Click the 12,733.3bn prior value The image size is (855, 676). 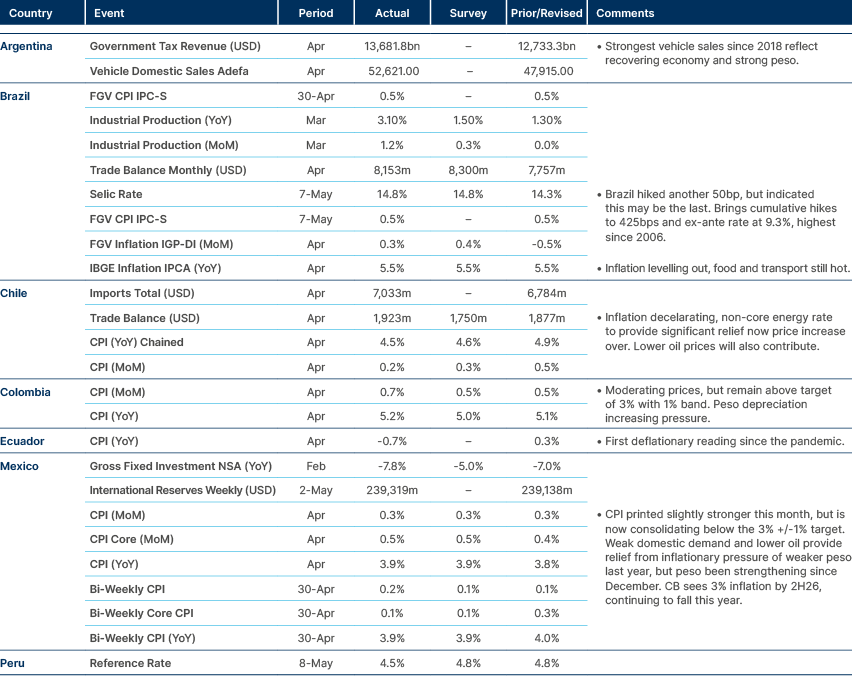(546, 46)
